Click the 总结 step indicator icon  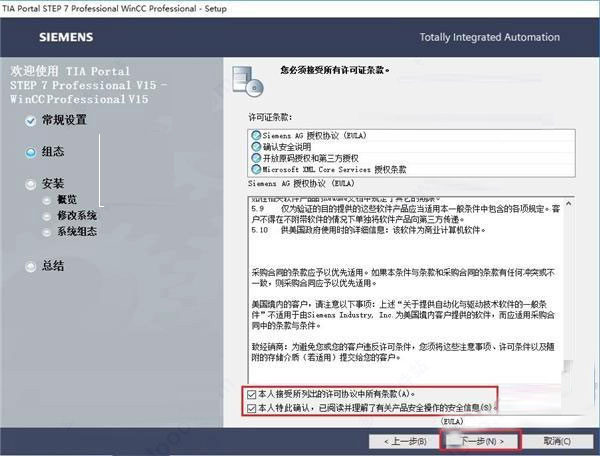[31, 266]
